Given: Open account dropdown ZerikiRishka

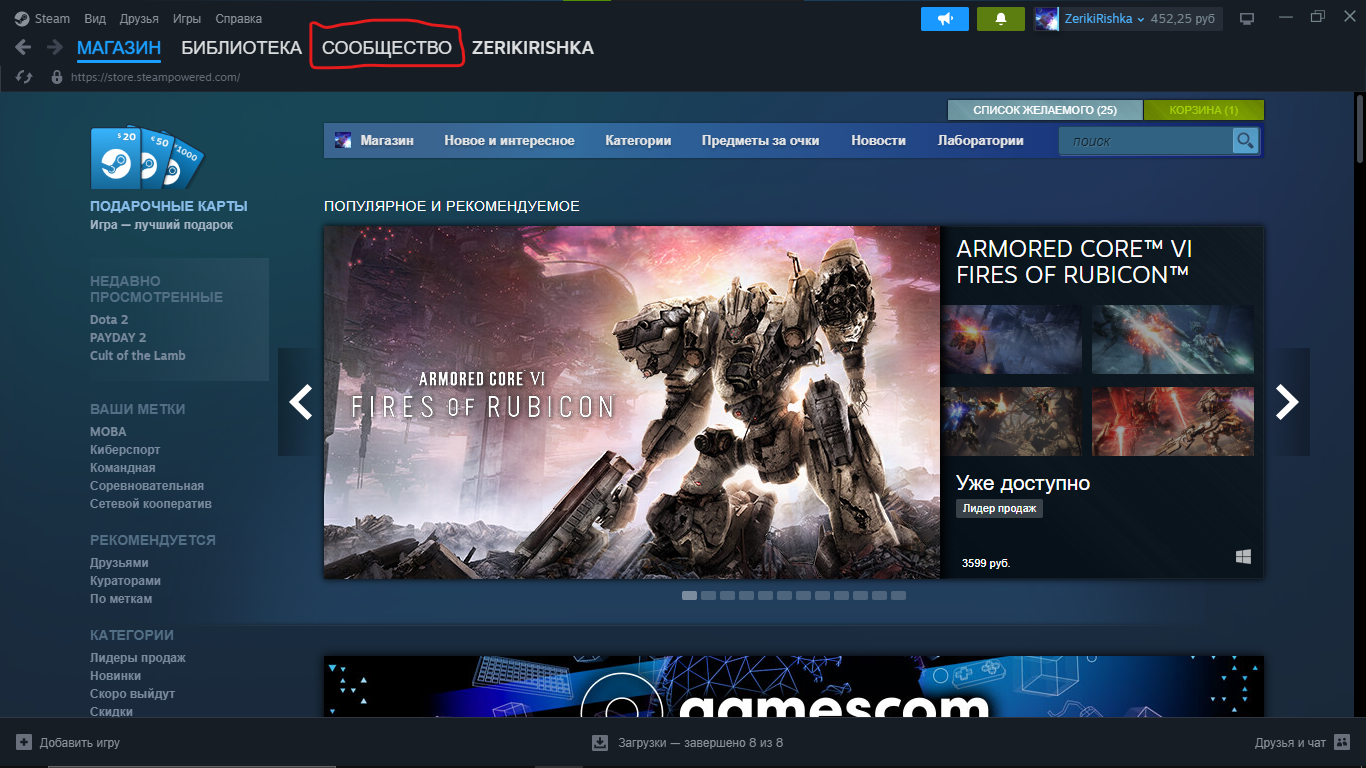Looking at the screenshot, I should (x=1104, y=18).
